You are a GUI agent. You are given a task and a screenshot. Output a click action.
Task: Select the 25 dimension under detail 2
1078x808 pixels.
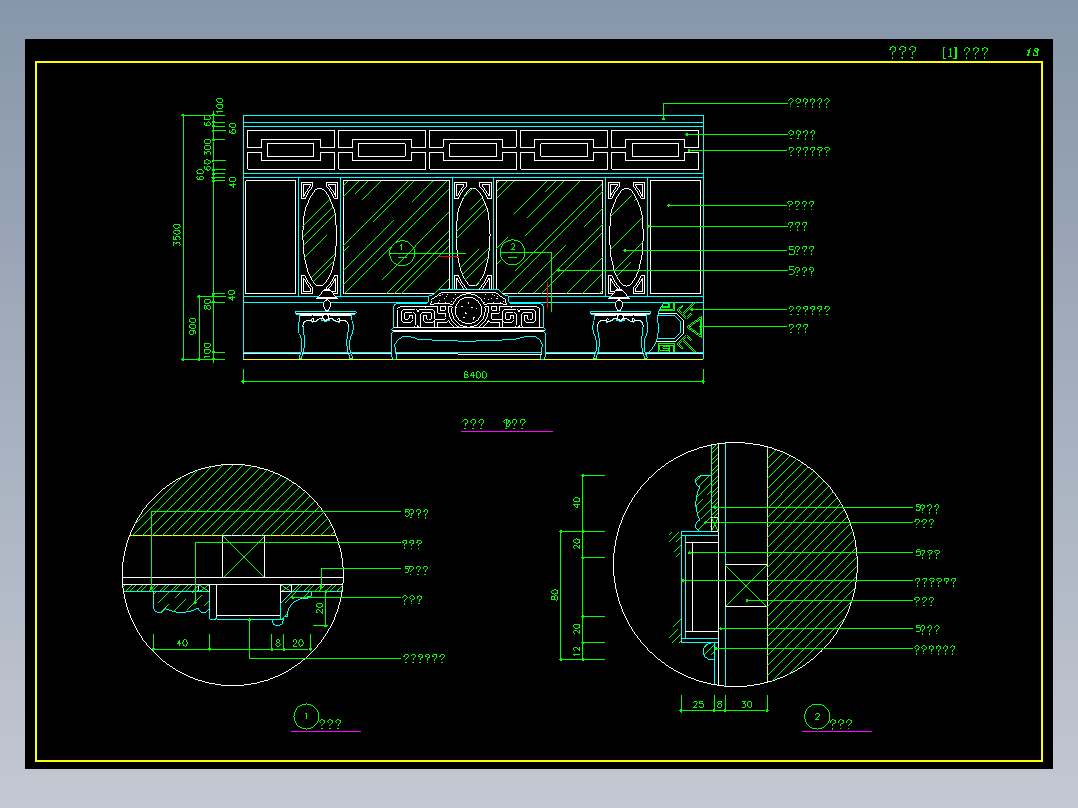pos(698,704)
